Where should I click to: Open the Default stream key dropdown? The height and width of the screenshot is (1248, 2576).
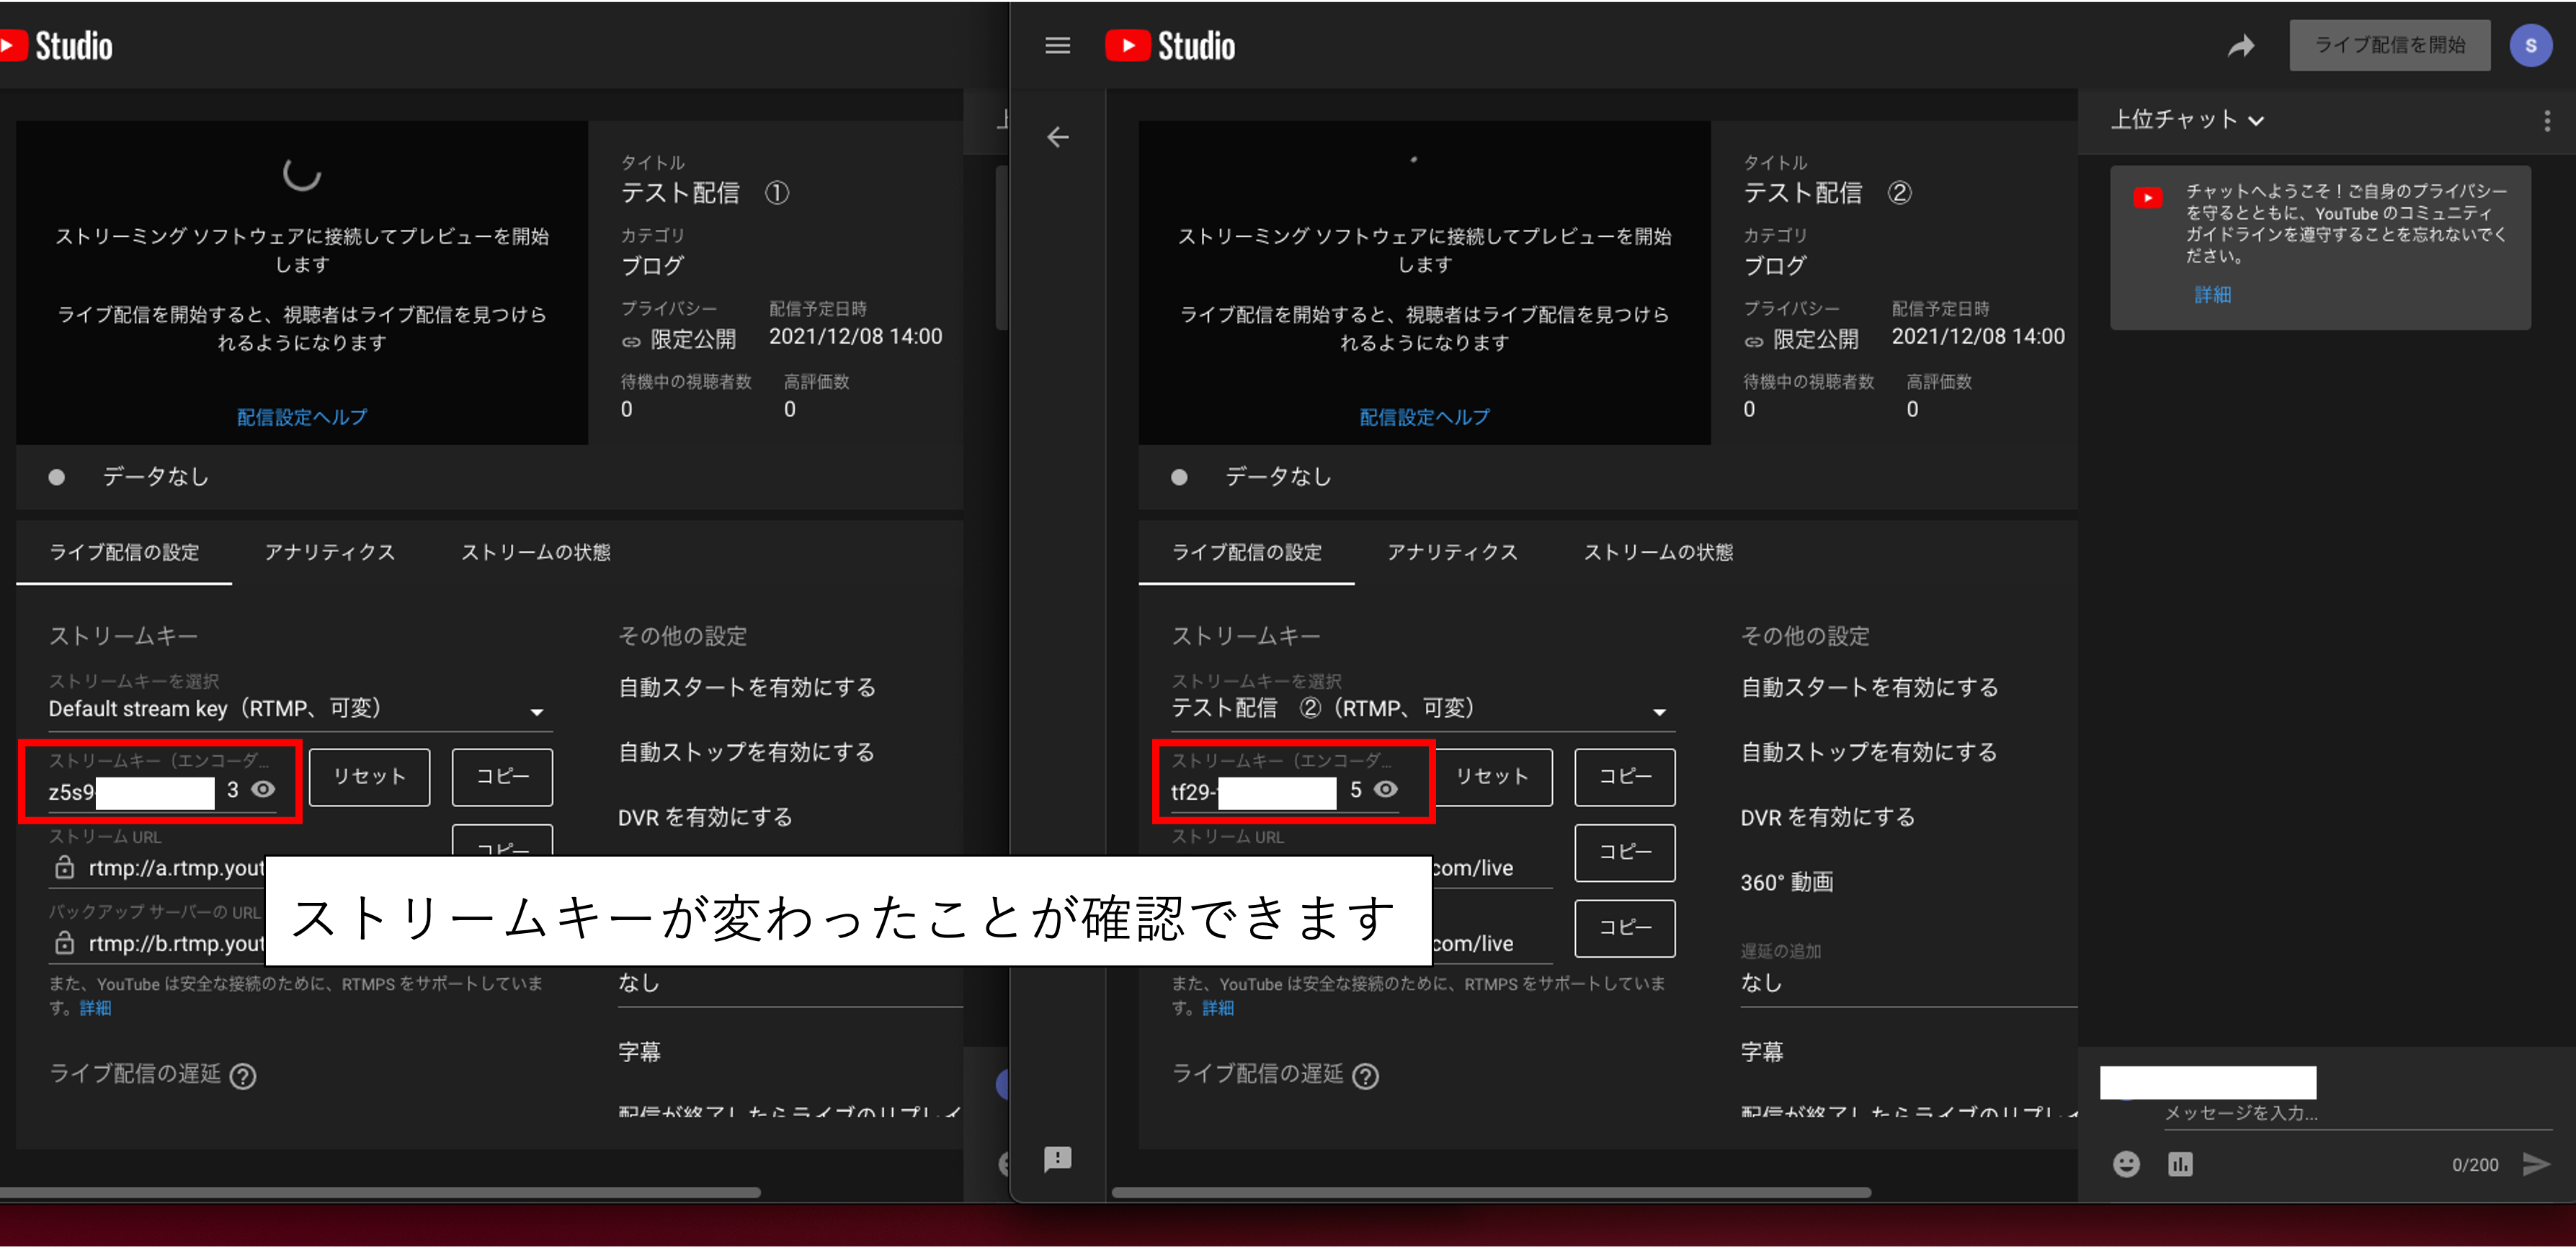(x=537, y=711)
